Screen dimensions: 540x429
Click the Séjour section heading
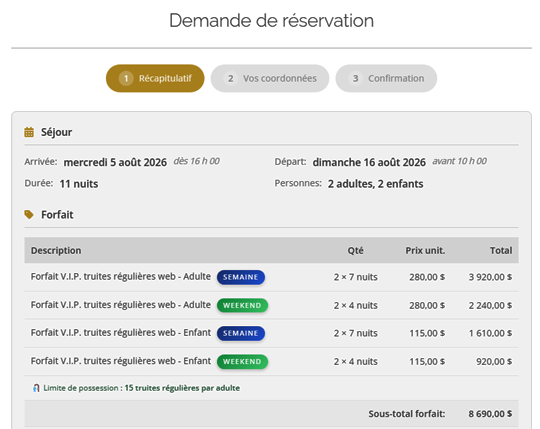pyautogui.click(x=56, y=132)
